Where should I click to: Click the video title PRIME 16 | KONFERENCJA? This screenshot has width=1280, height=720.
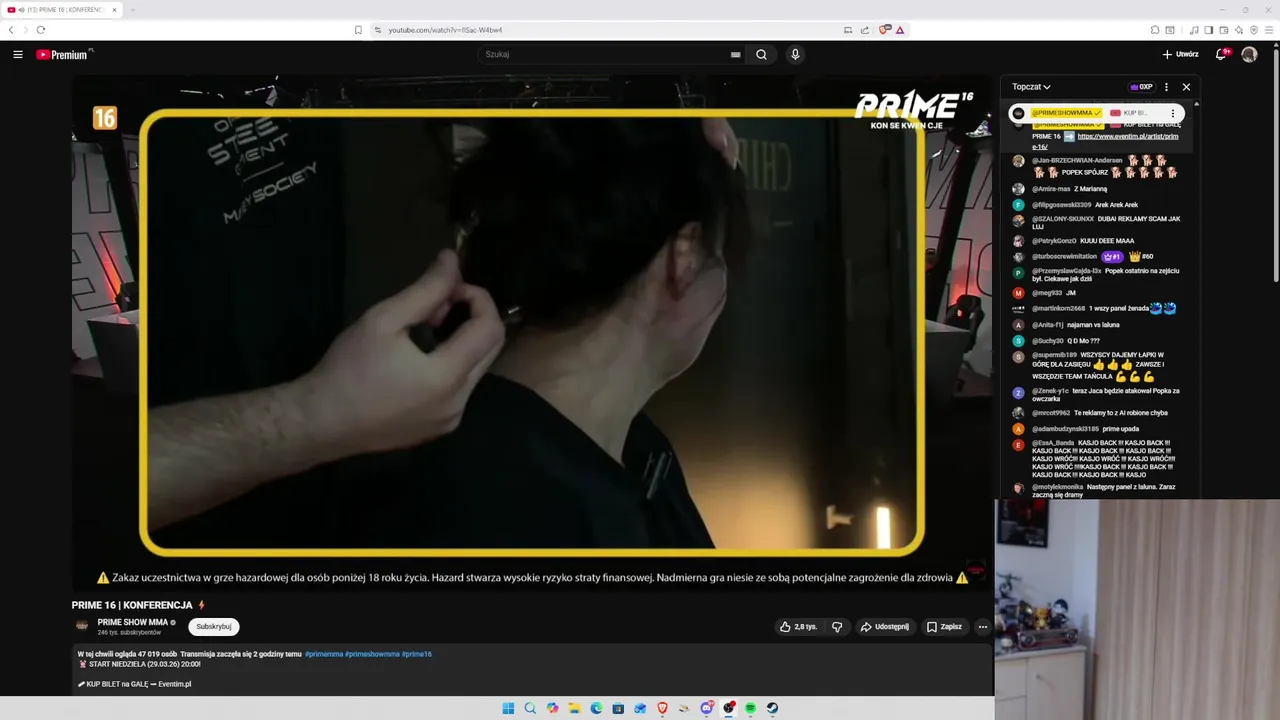[x=132, y=605]
